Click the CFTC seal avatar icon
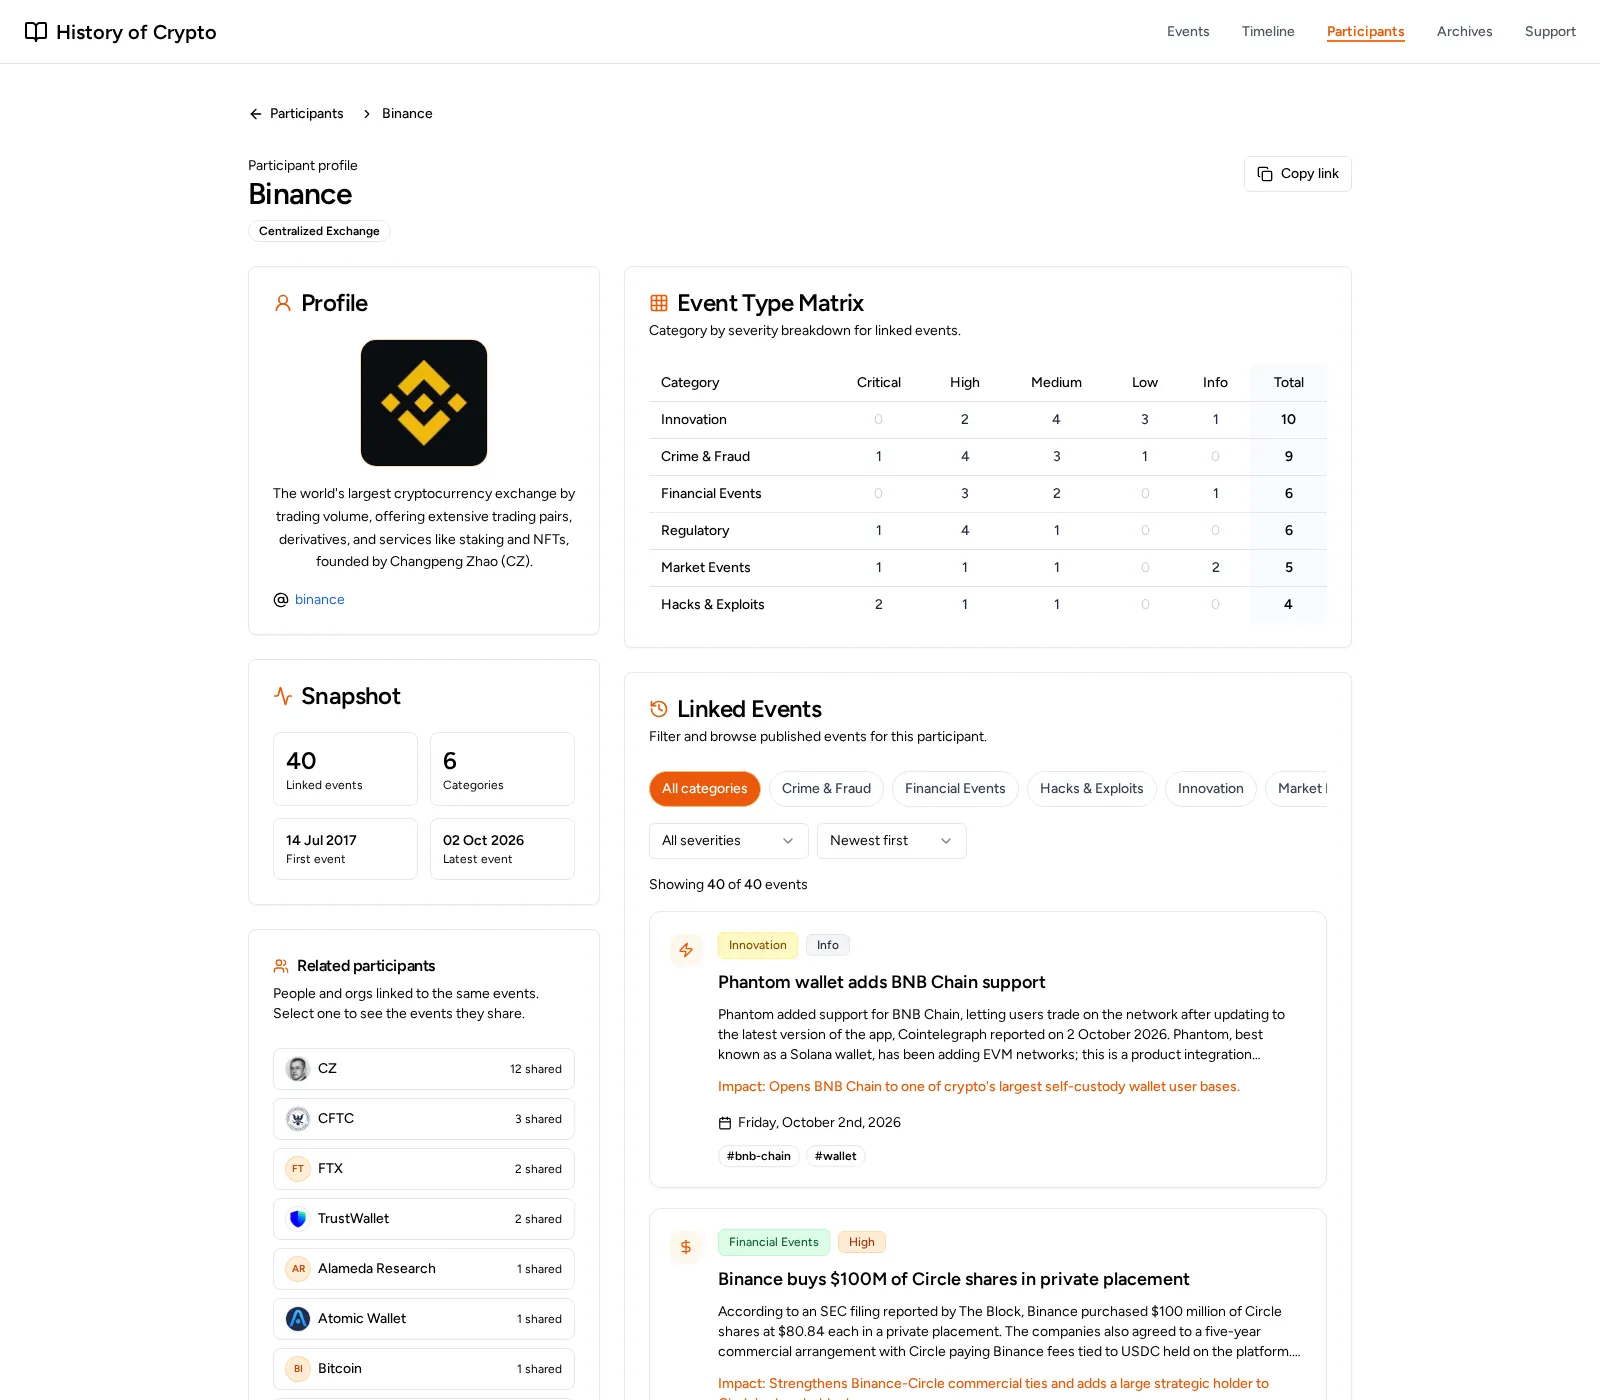The width and height of the screenshot is (1600, 1400). point(298,1119)
